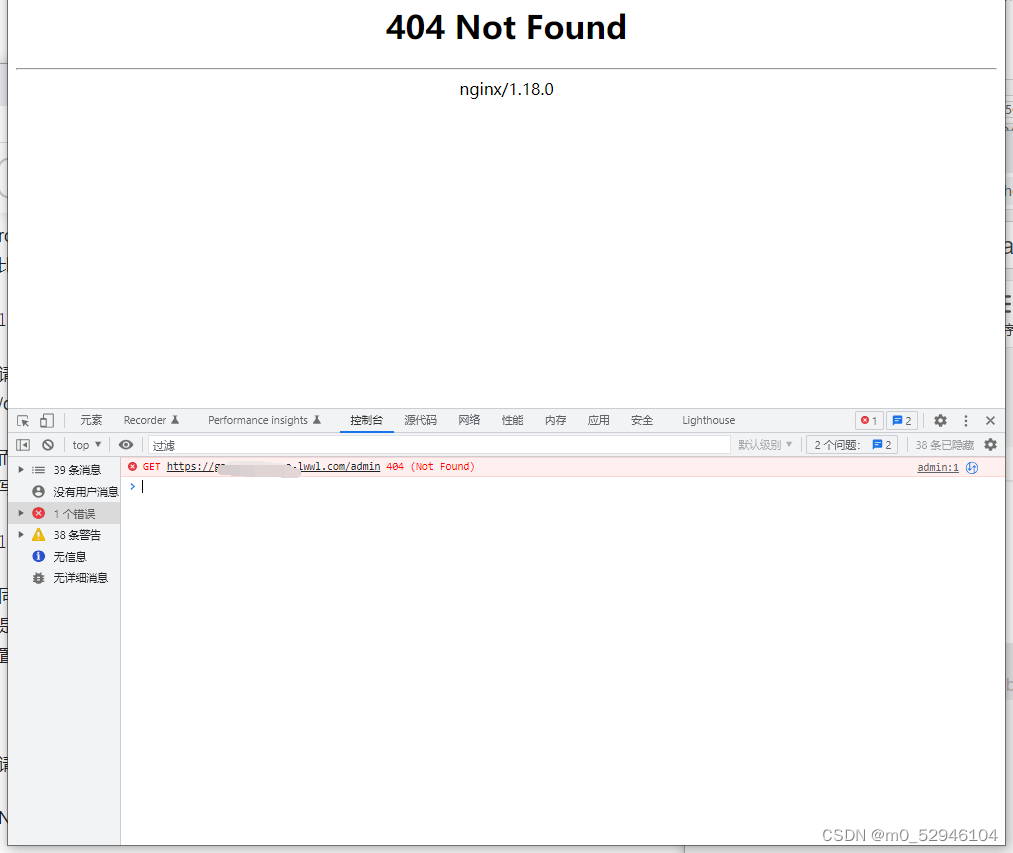Switch to the 元素 tab
Image resolution: width=1013 pixels, height=853 pixels.
pos(91,420)
